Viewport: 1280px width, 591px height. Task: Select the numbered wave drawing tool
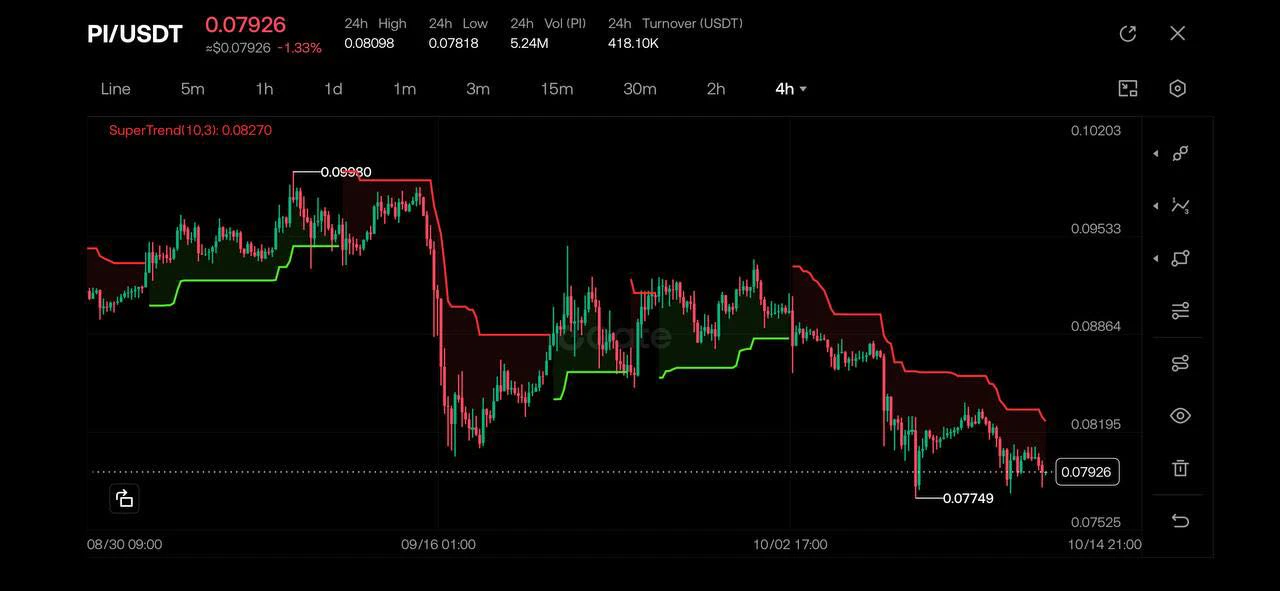click(1181, 206)
